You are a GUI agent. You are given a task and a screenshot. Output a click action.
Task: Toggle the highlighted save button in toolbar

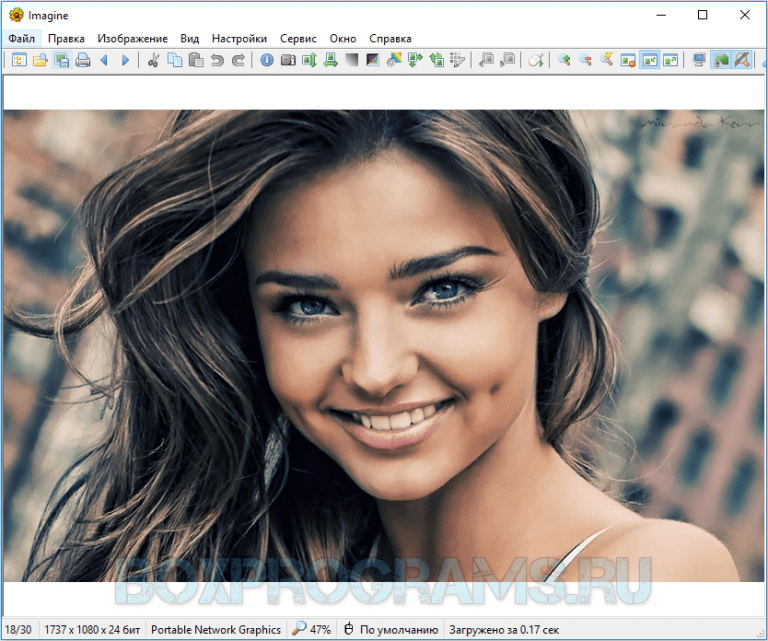[62, 61]
